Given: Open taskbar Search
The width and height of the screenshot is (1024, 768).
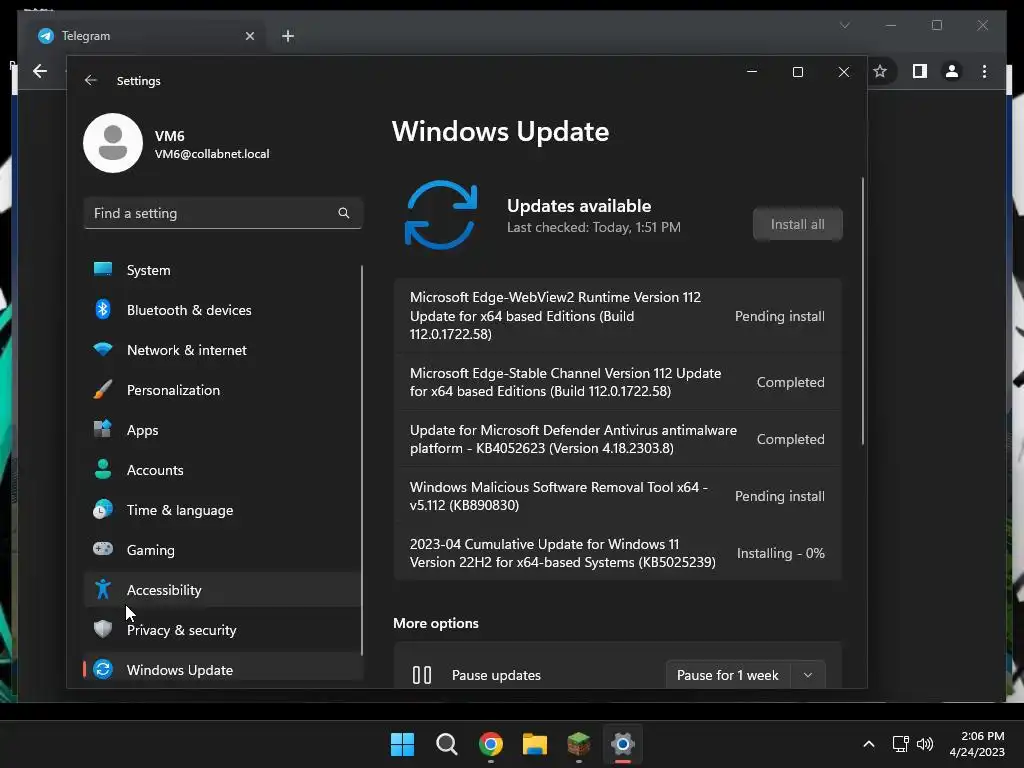Looking at the screenshot, I should pos(447,744).
